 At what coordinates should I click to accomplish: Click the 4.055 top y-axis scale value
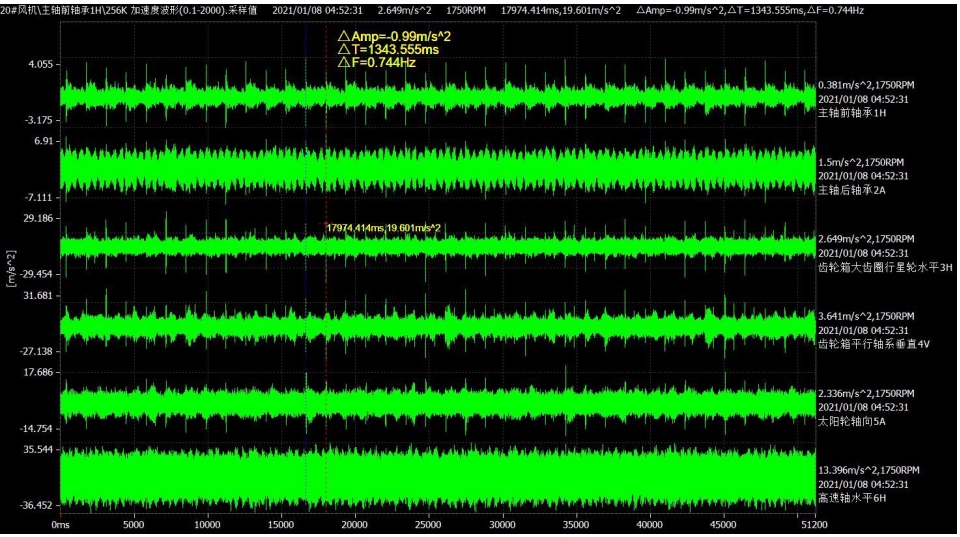(x=38, y=64)
